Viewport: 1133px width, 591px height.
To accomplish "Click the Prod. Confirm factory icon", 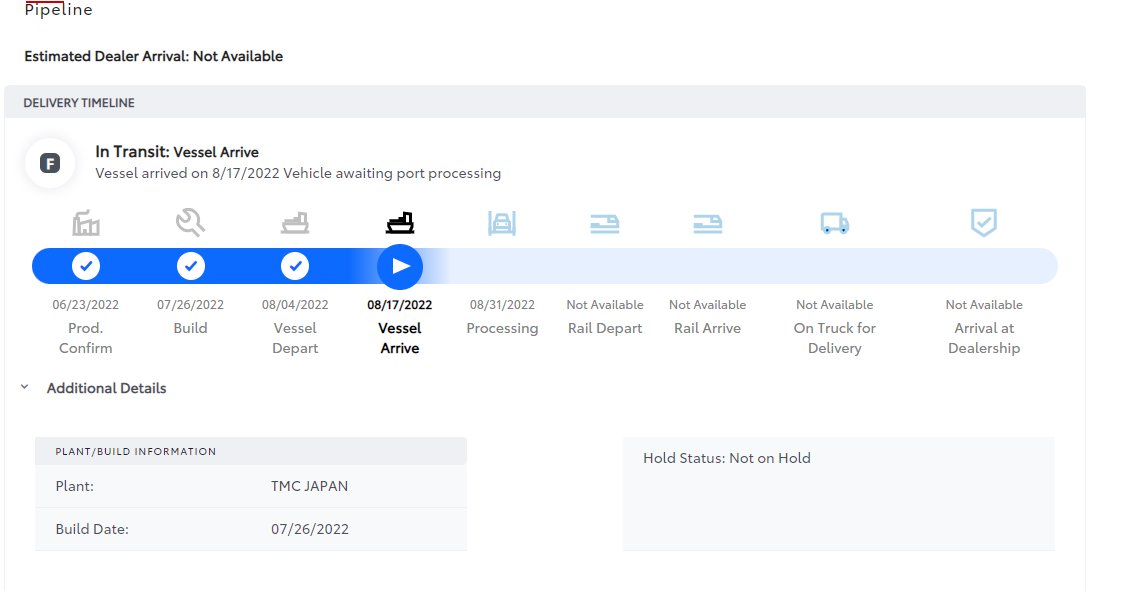I will (85, 223).
